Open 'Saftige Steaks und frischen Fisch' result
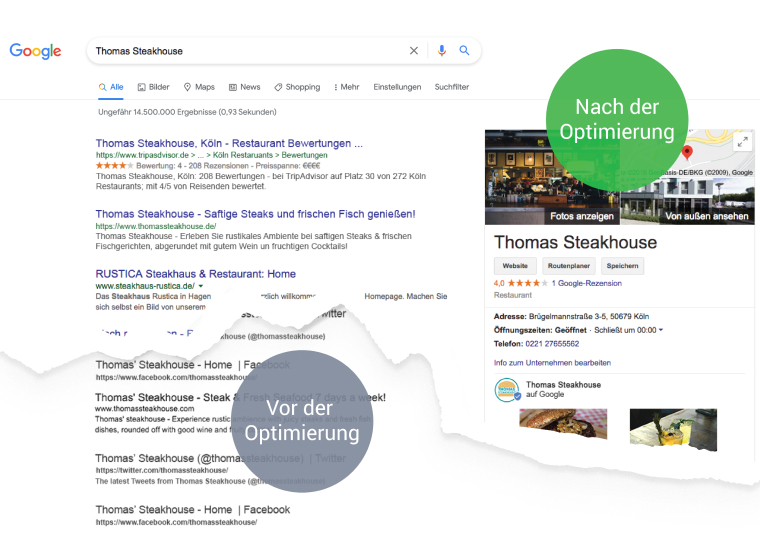Image resolution: width=760 pixels, height=554 pixels. coord(255,214)
